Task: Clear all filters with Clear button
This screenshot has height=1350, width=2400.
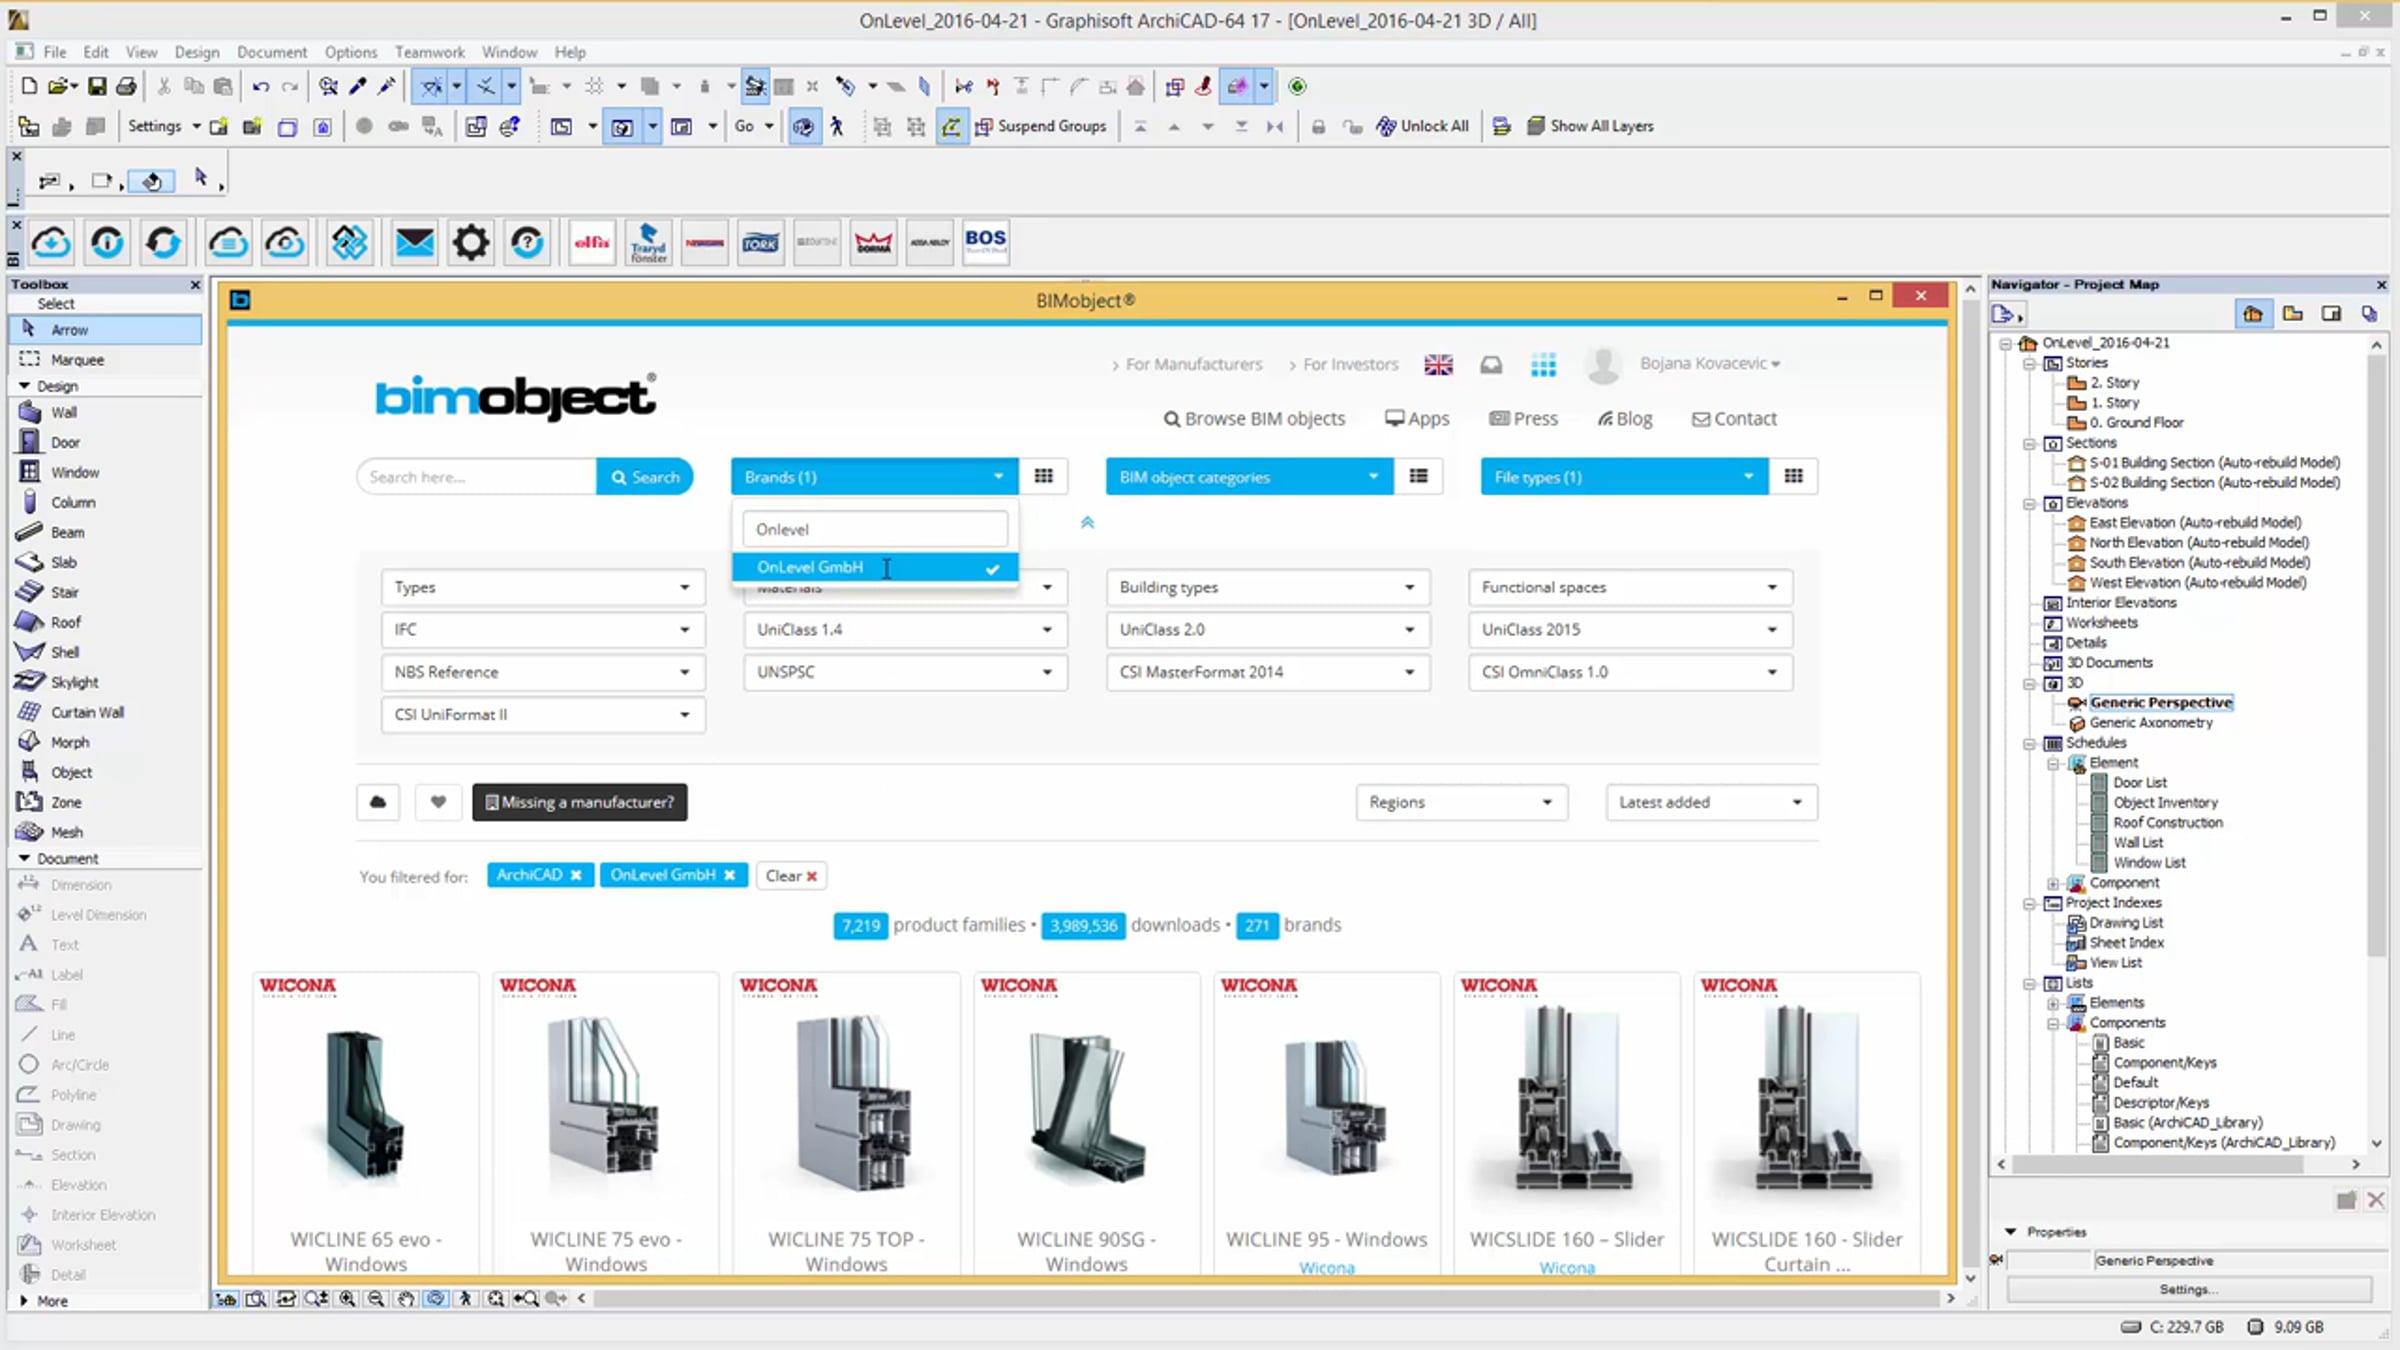Action: pyautogui.click(x=791, y=875)
